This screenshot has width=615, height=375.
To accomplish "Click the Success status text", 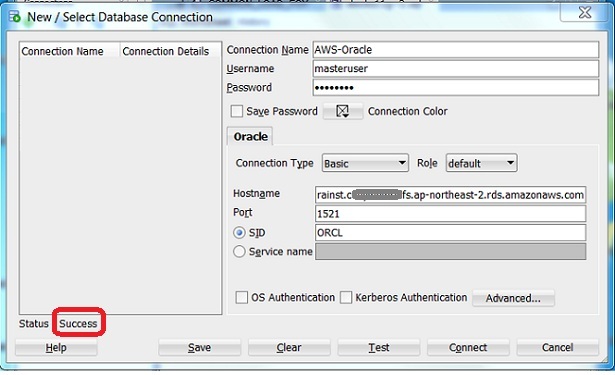I will (78, 324).
